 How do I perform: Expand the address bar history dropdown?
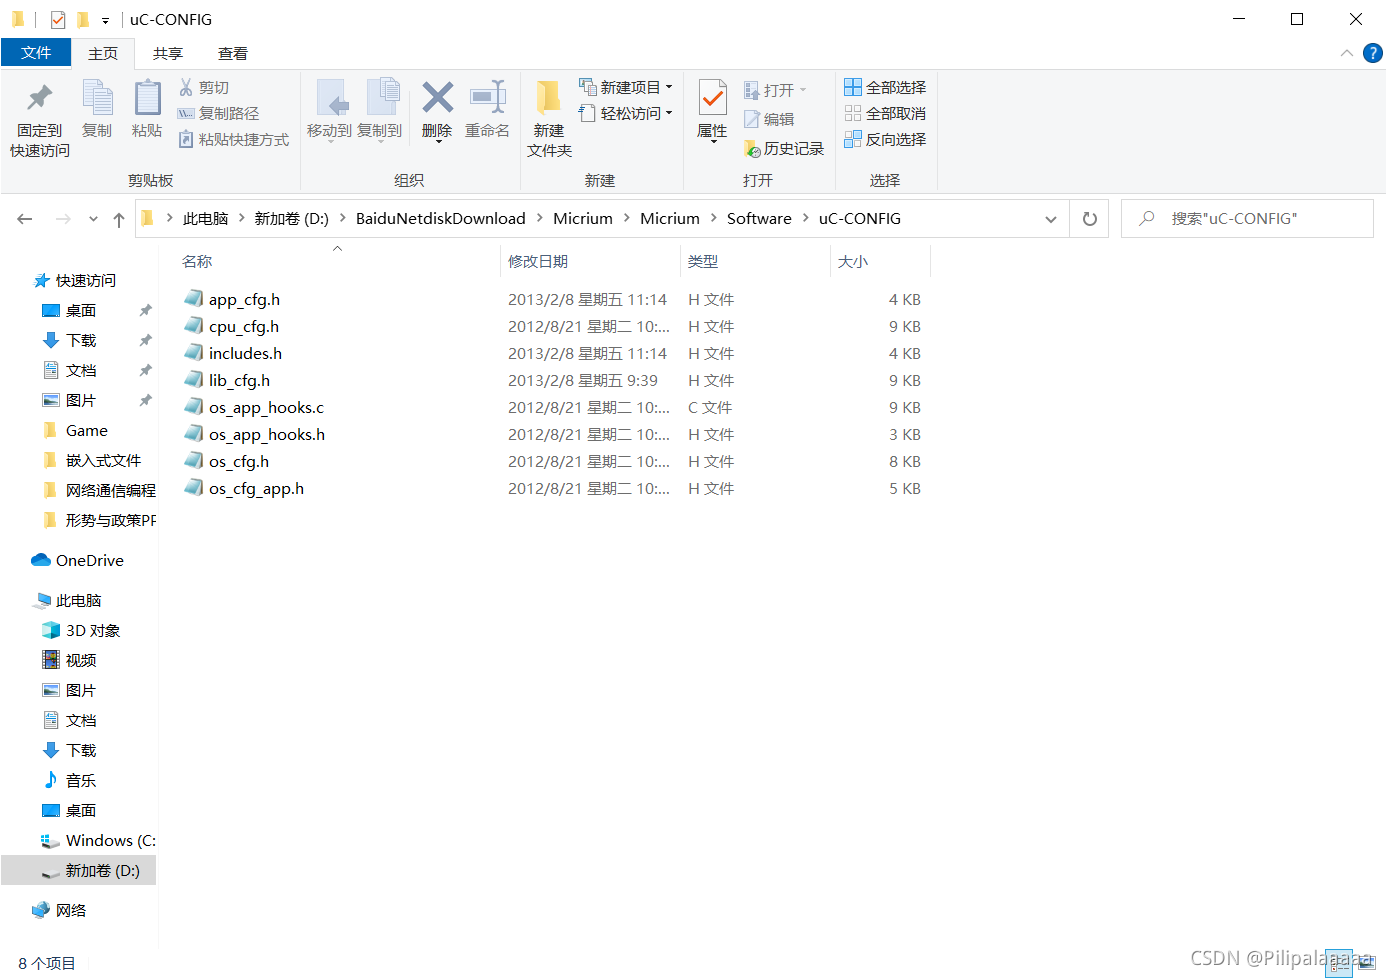[1050, 219]
